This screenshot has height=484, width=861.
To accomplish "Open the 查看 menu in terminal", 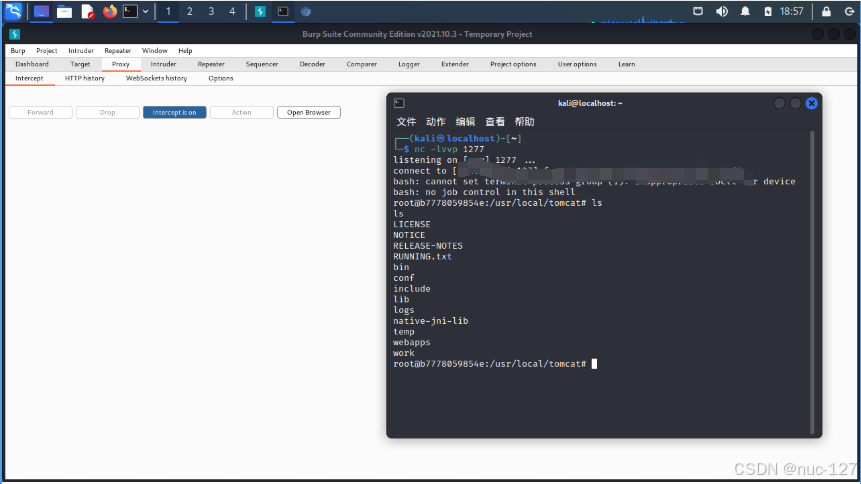I will (495, 122).
